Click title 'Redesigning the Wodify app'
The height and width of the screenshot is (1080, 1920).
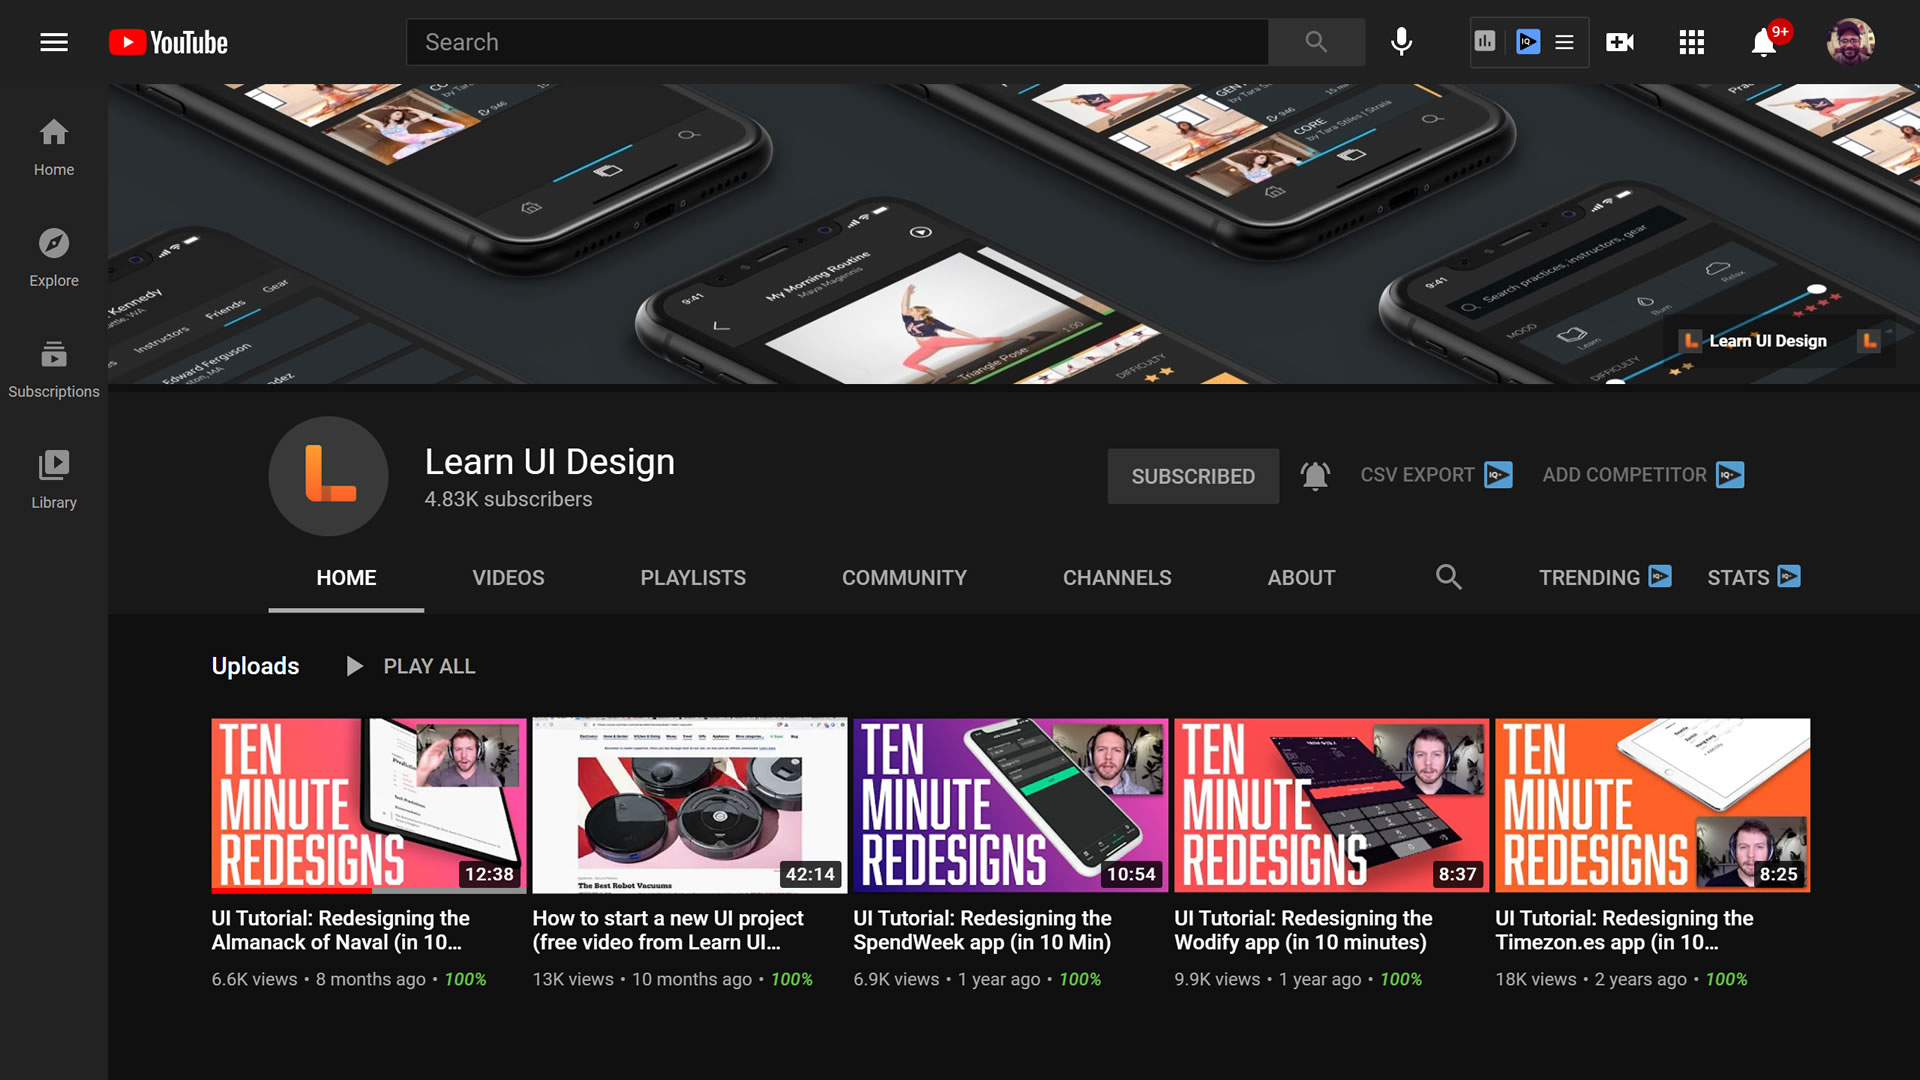1303,930
